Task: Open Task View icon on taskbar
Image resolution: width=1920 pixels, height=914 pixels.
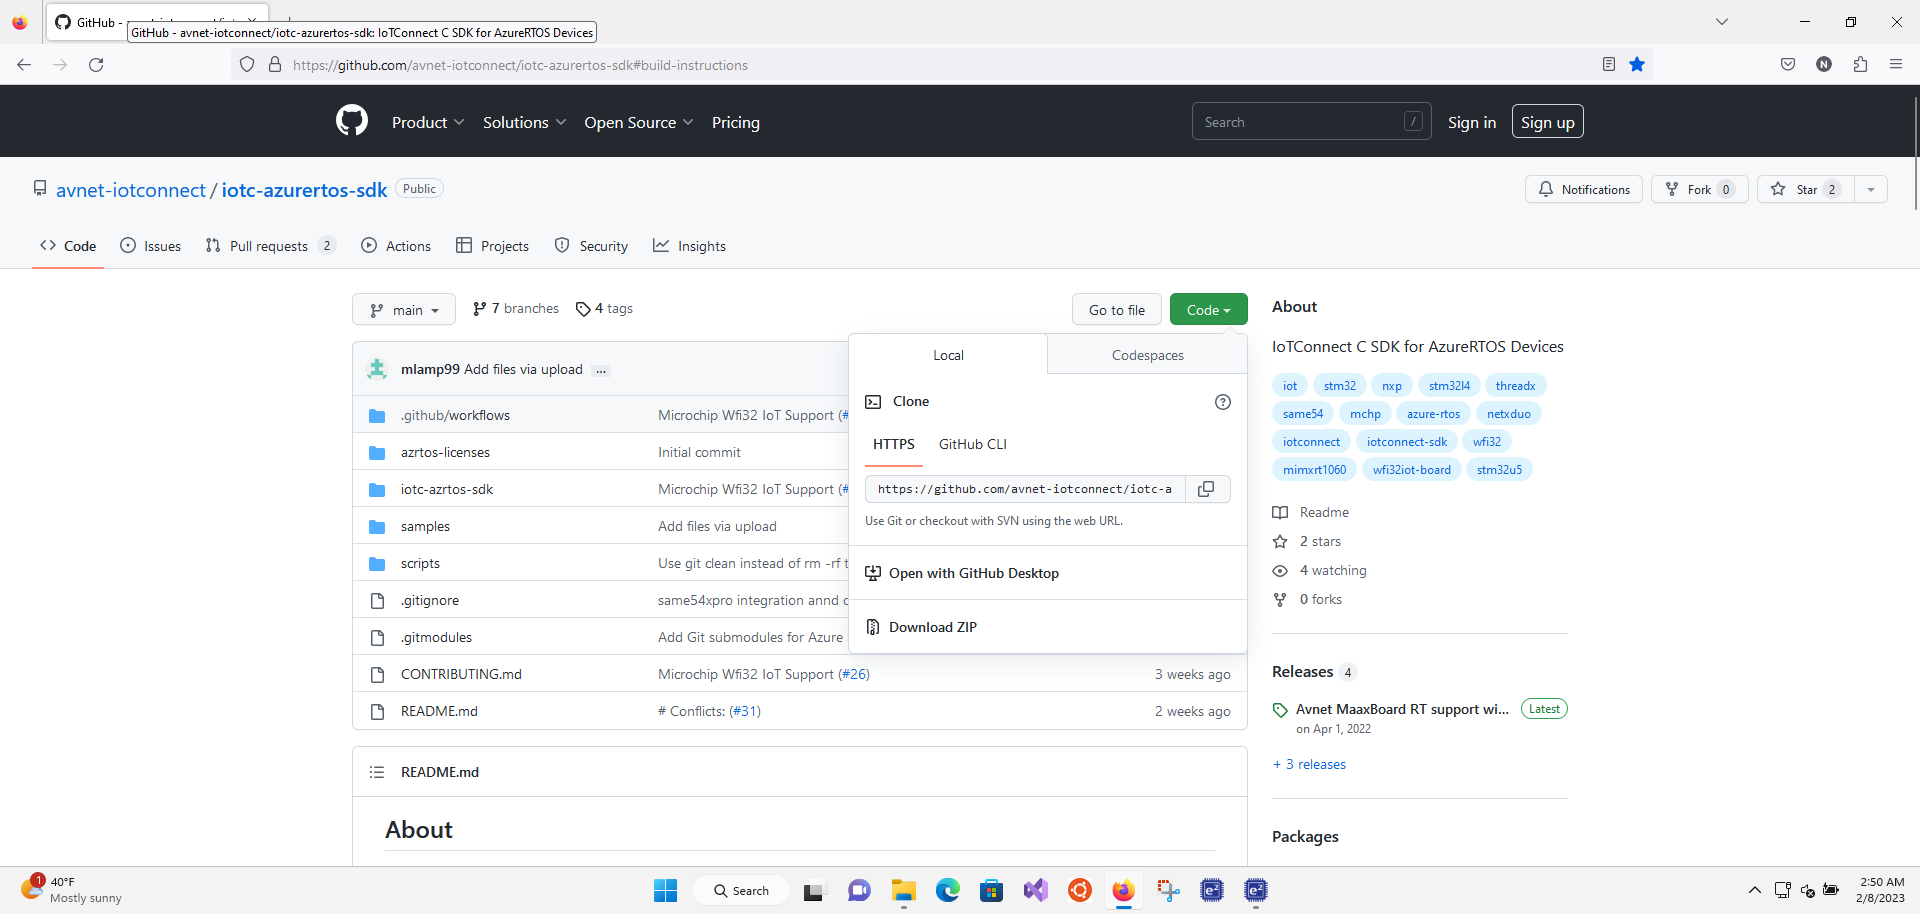Action: [x=814, y=890]
